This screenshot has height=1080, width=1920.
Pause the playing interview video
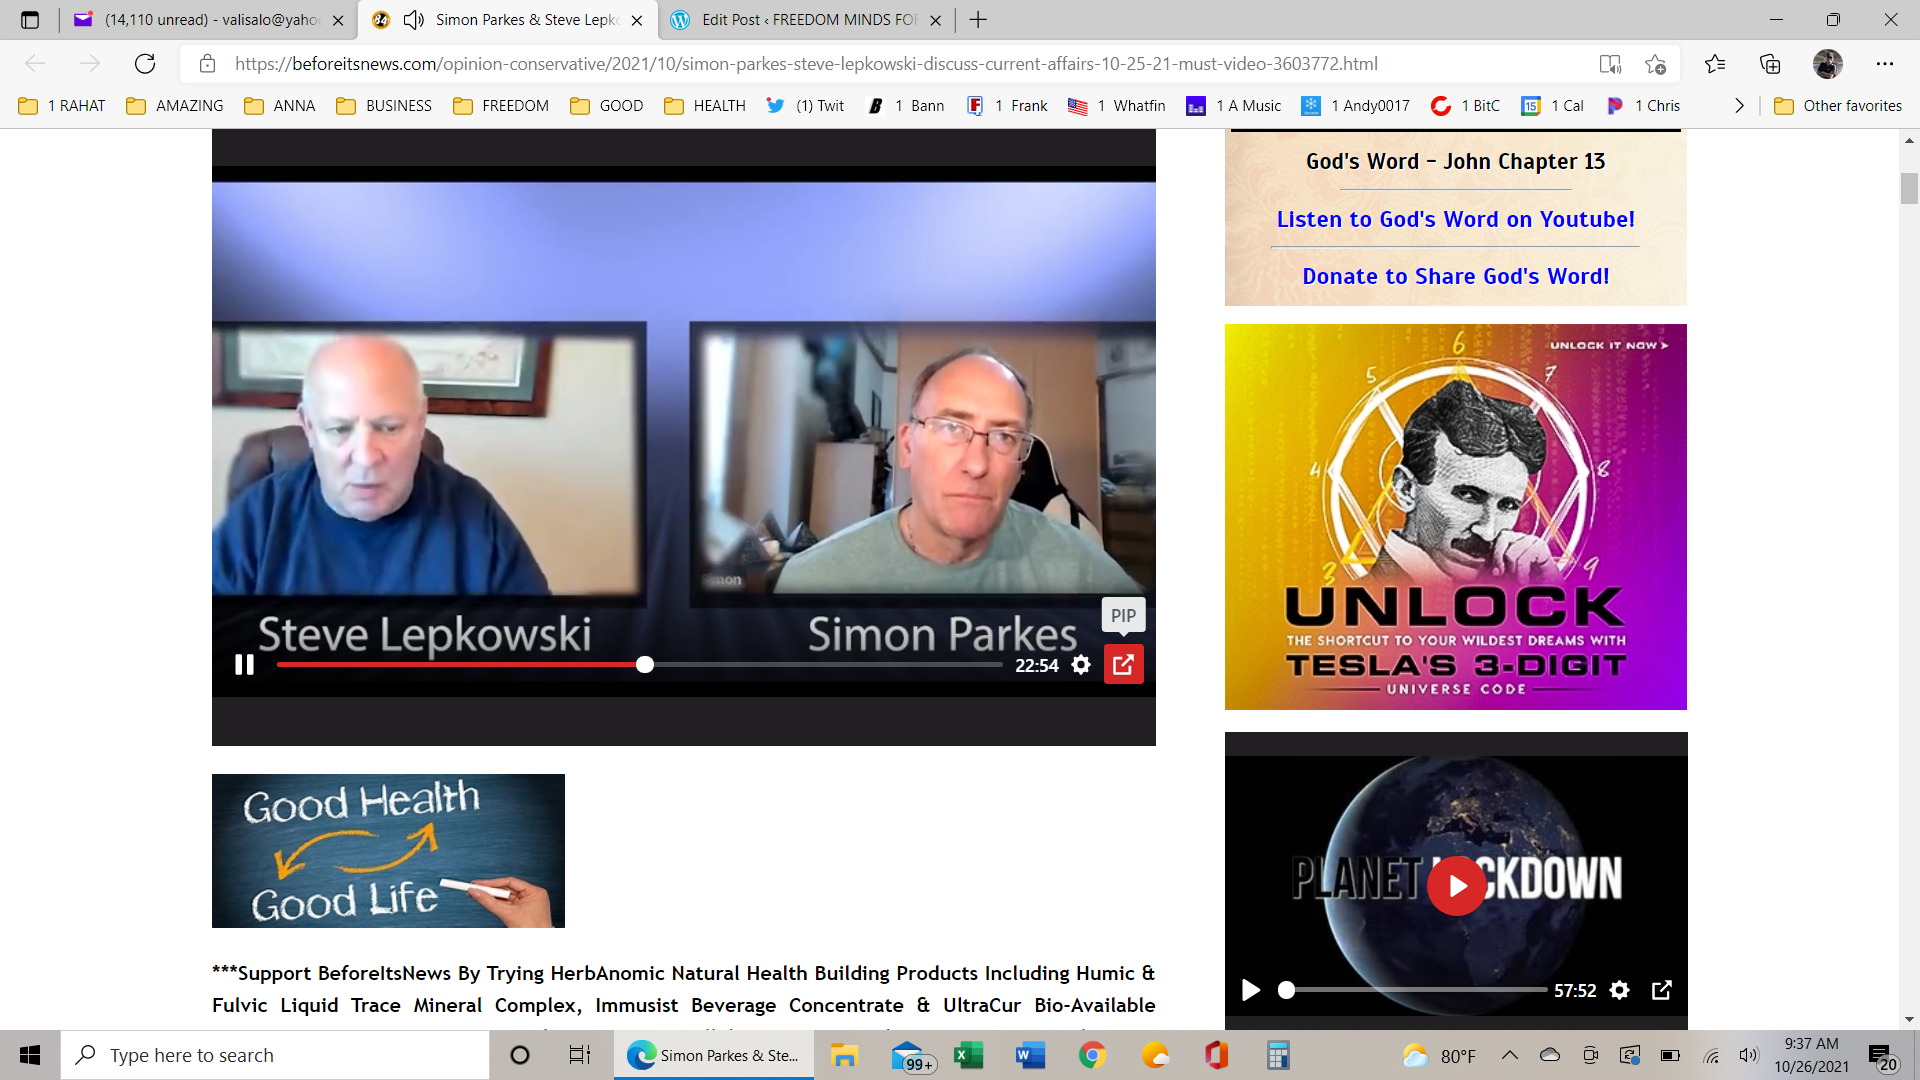tap(244, 664)
